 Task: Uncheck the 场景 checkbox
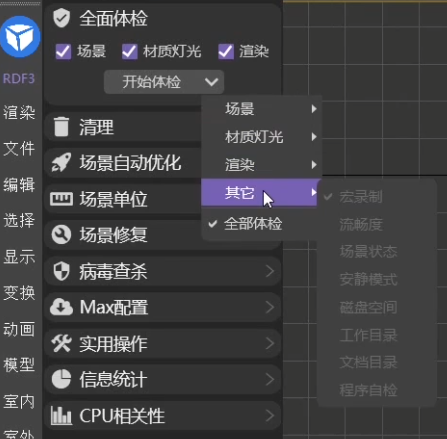pyautogui.click(x=63, y=52)
